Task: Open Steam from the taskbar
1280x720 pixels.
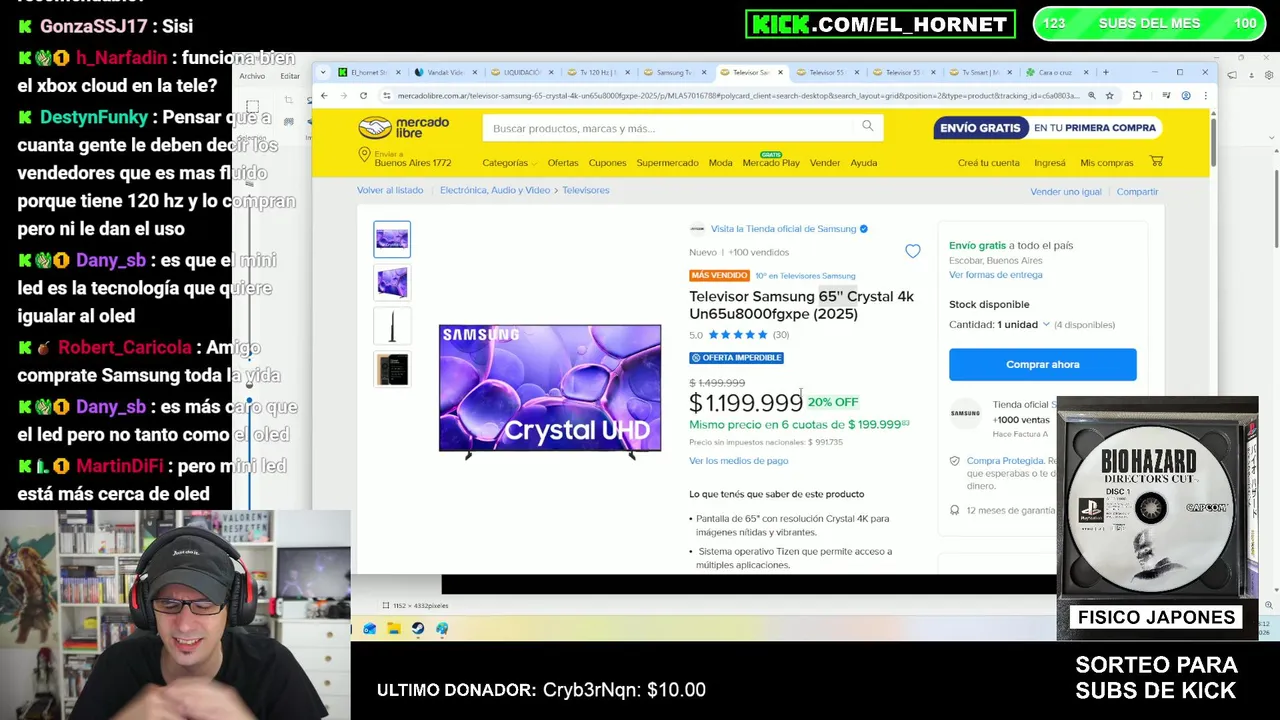Action: pos(418,629)
